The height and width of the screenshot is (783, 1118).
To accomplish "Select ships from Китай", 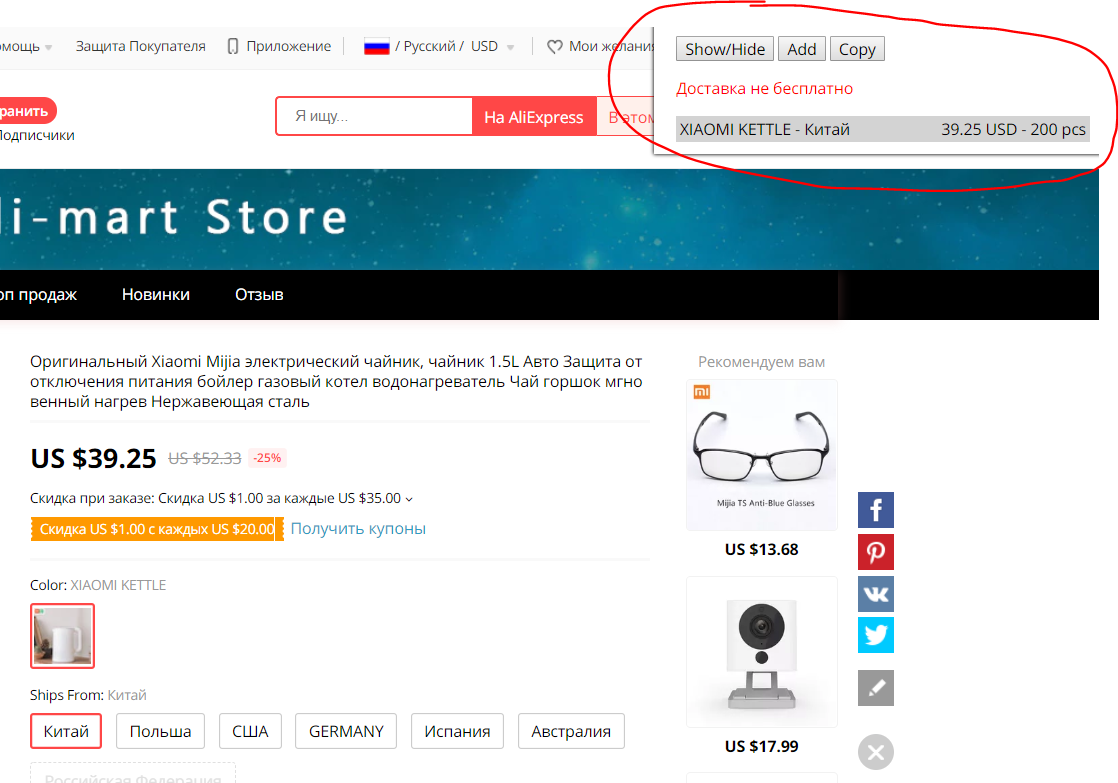I will [66, 731].
